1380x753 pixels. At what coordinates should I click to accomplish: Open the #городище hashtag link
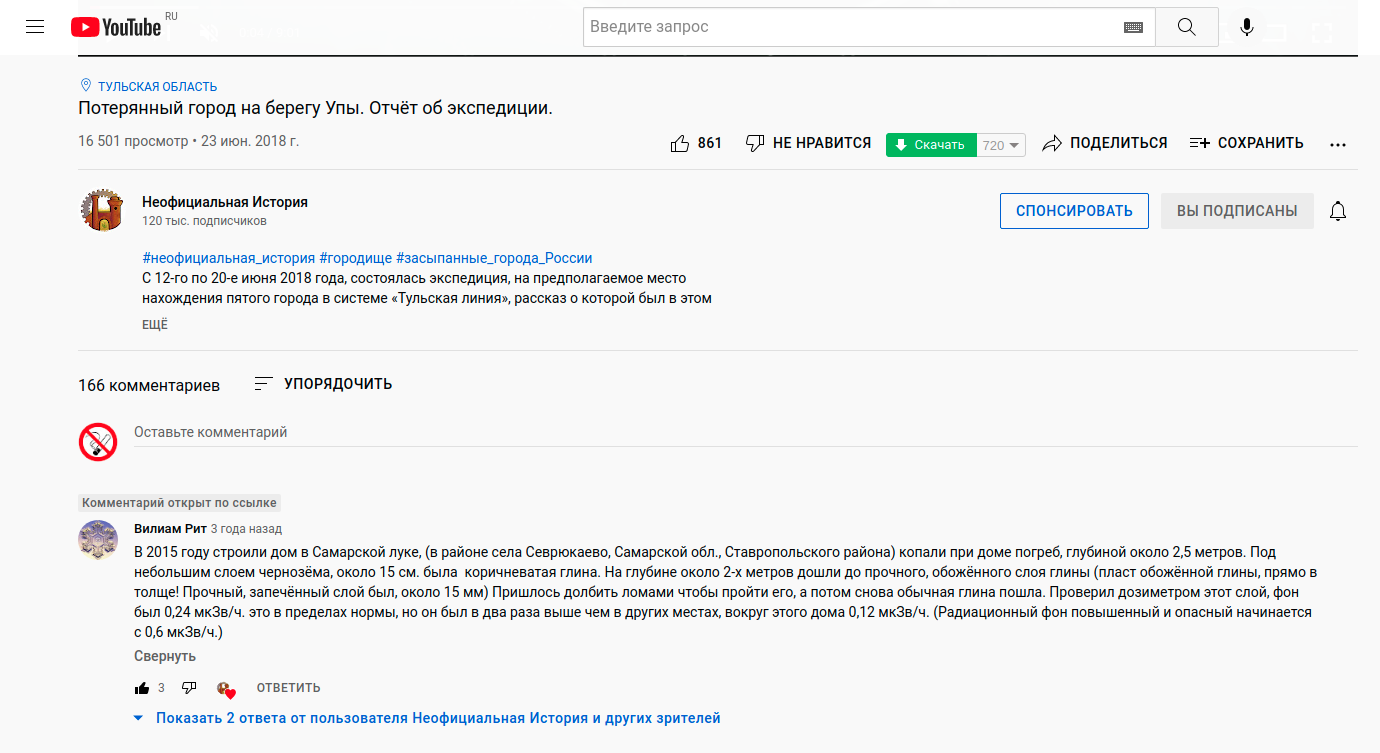(x=355, y=258)
